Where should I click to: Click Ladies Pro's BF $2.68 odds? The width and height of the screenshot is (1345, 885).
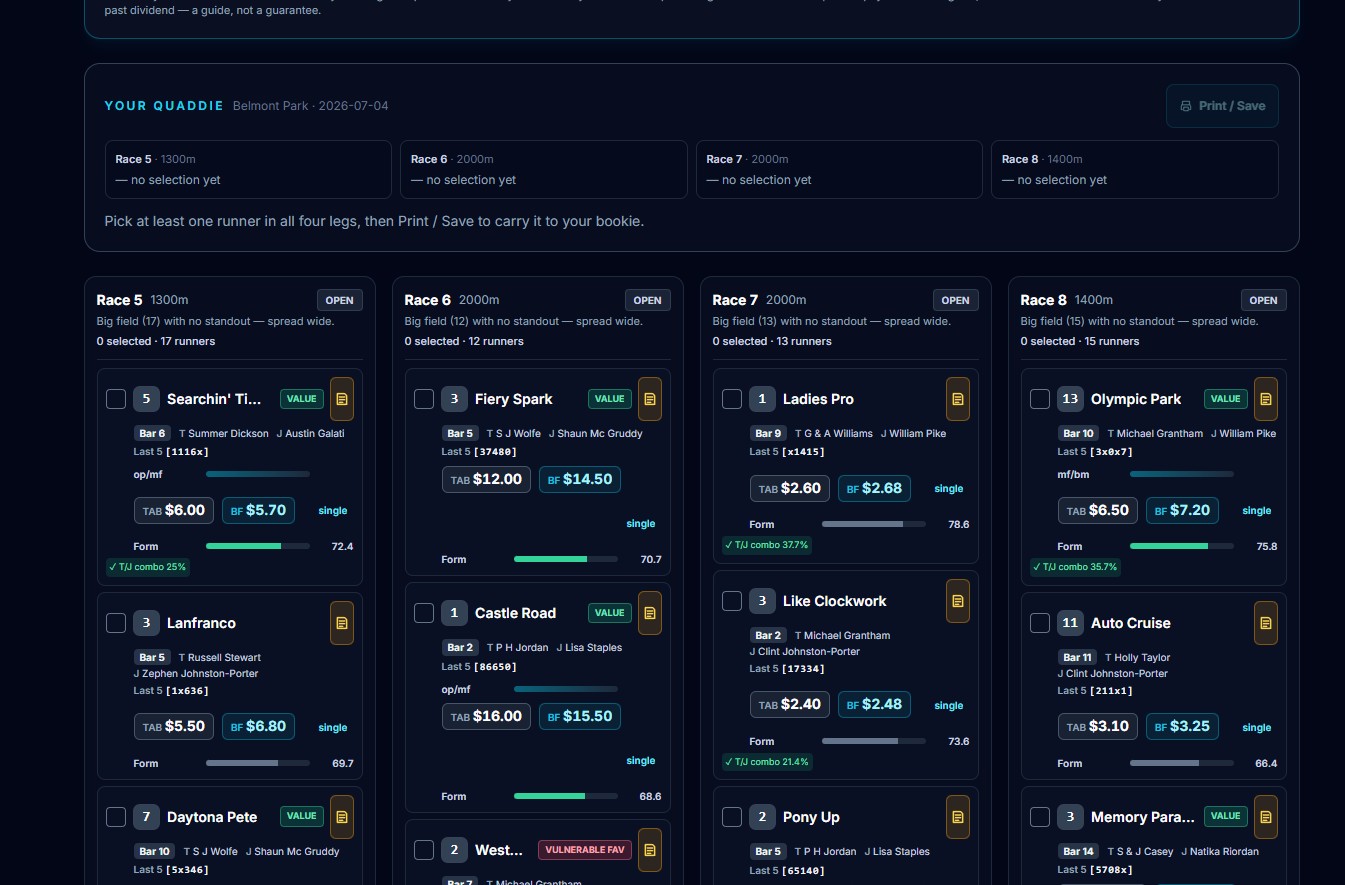click(874, 488)
